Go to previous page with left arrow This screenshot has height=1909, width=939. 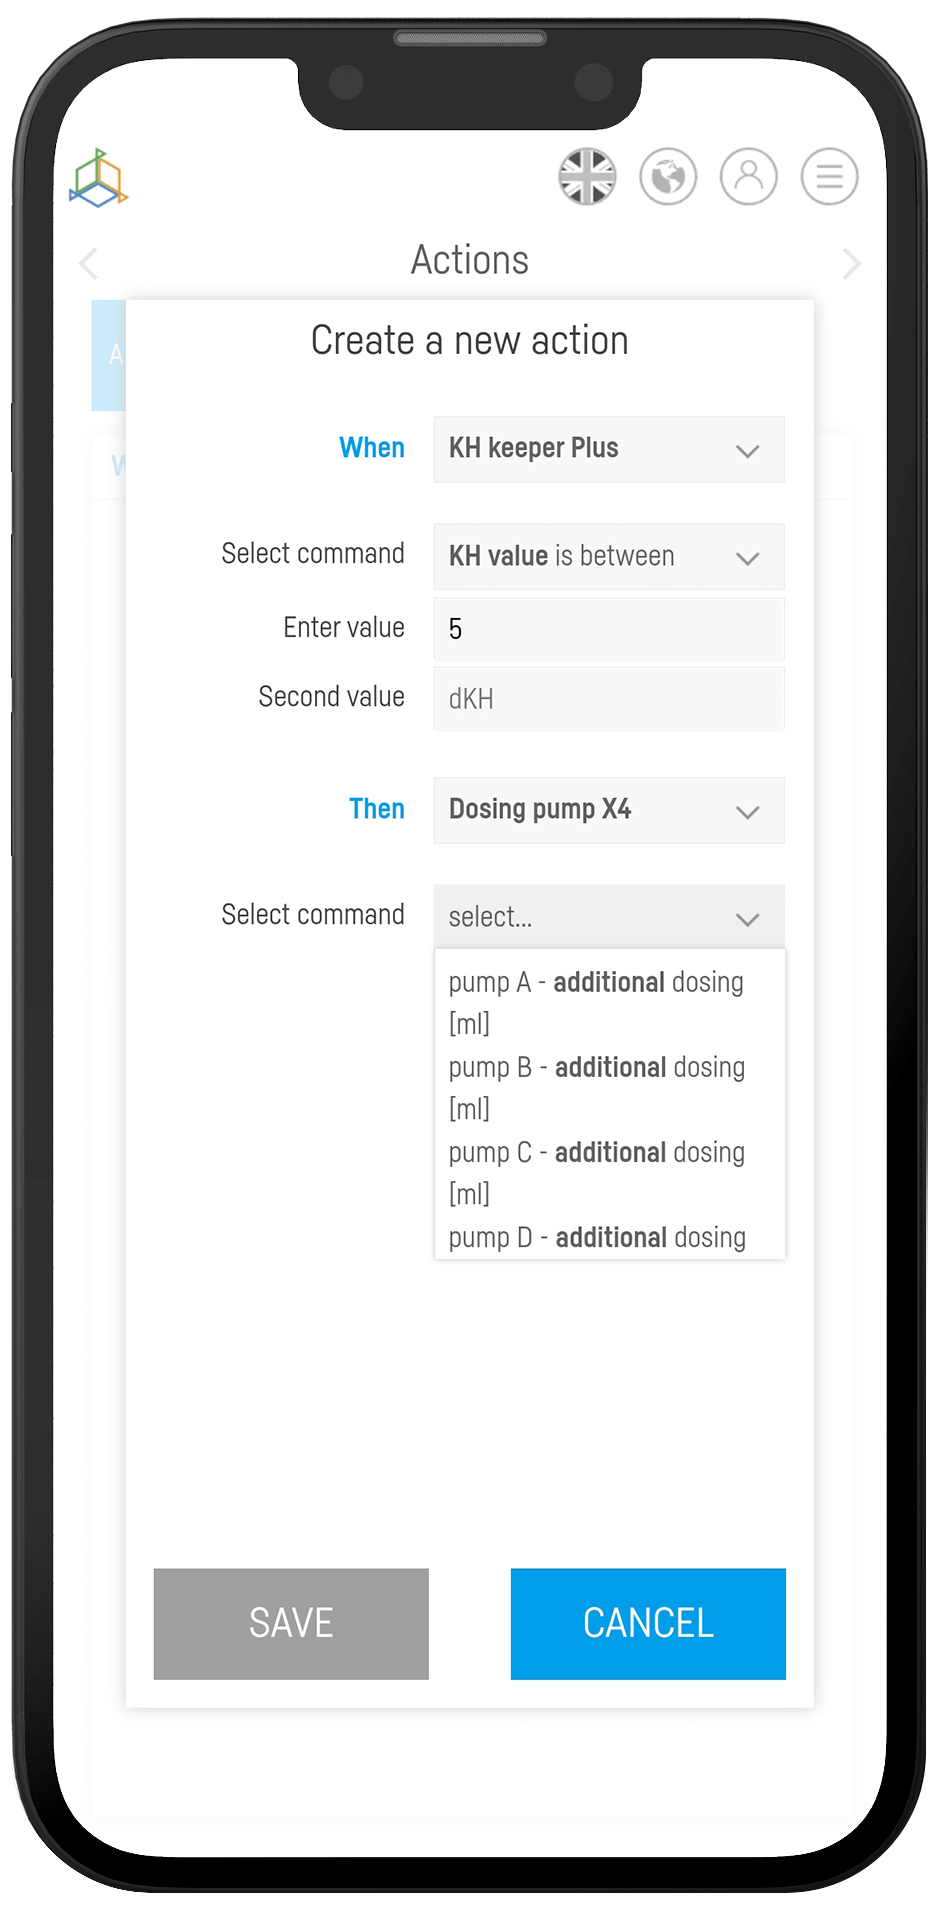[x=89, y=264]
